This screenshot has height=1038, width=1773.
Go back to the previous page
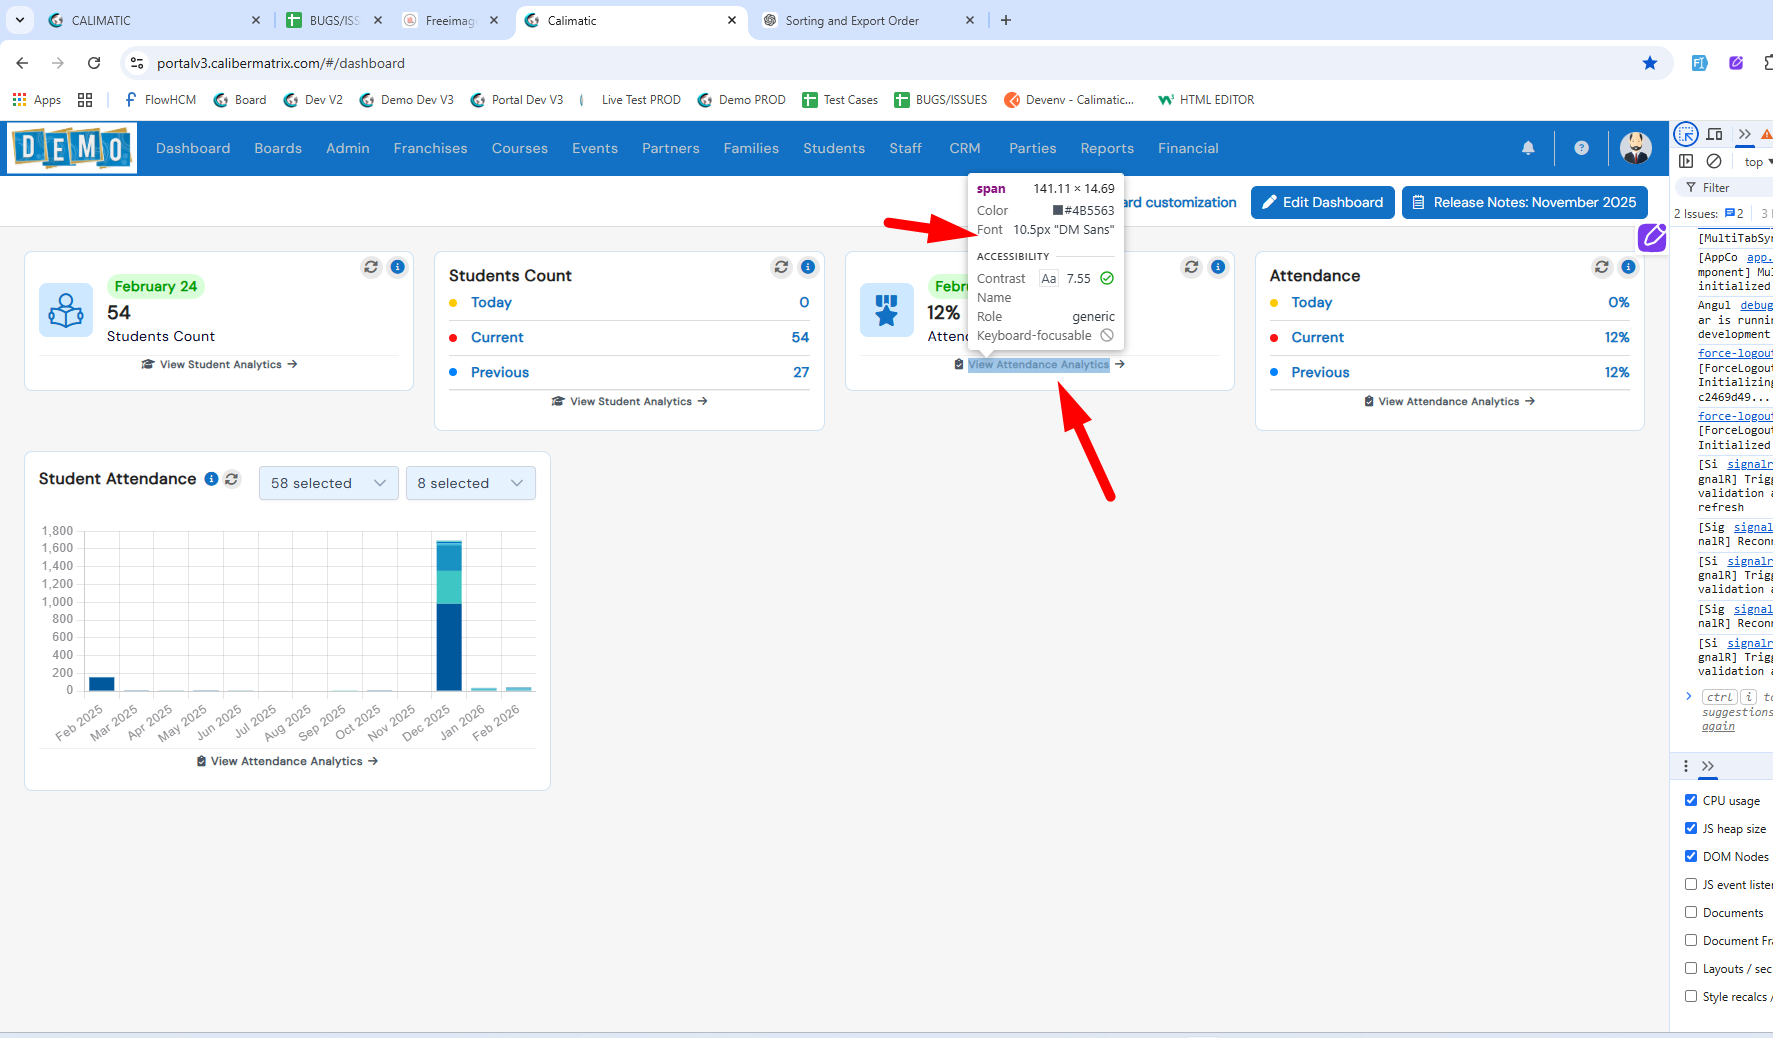click(22, 63)
